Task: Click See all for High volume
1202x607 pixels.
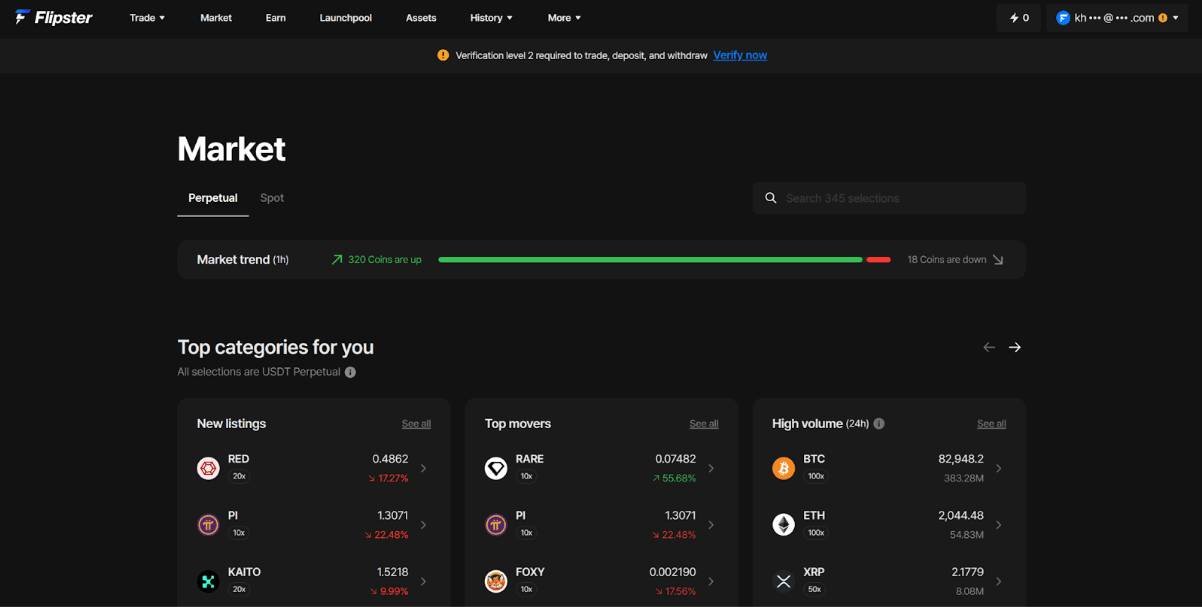Action: (992, 424)
